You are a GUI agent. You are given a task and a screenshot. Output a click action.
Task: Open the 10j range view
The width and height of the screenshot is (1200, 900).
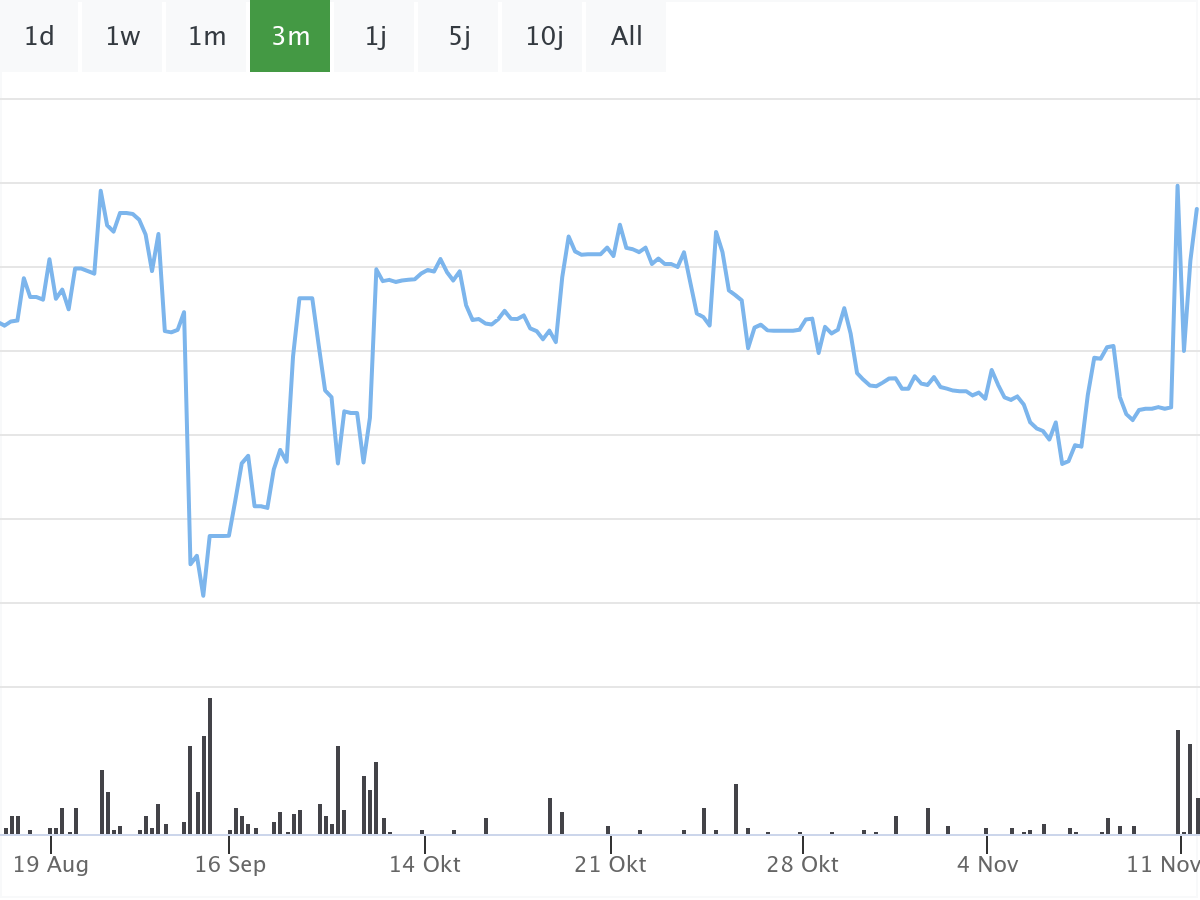tap(544, 37)
